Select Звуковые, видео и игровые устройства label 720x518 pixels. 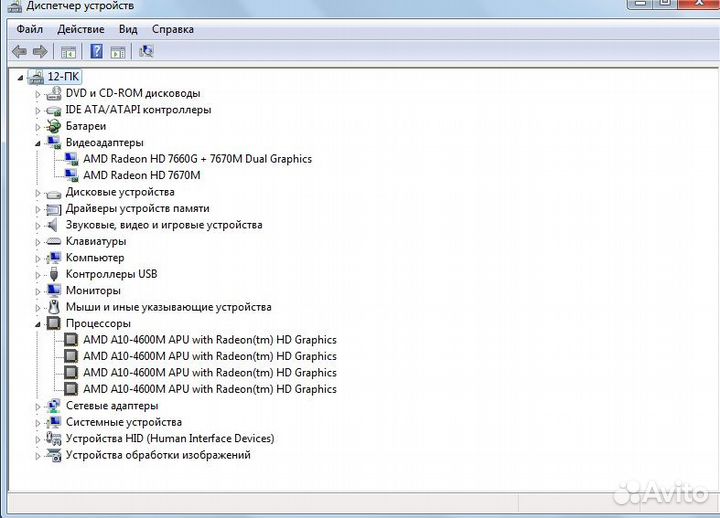point(164,225)
